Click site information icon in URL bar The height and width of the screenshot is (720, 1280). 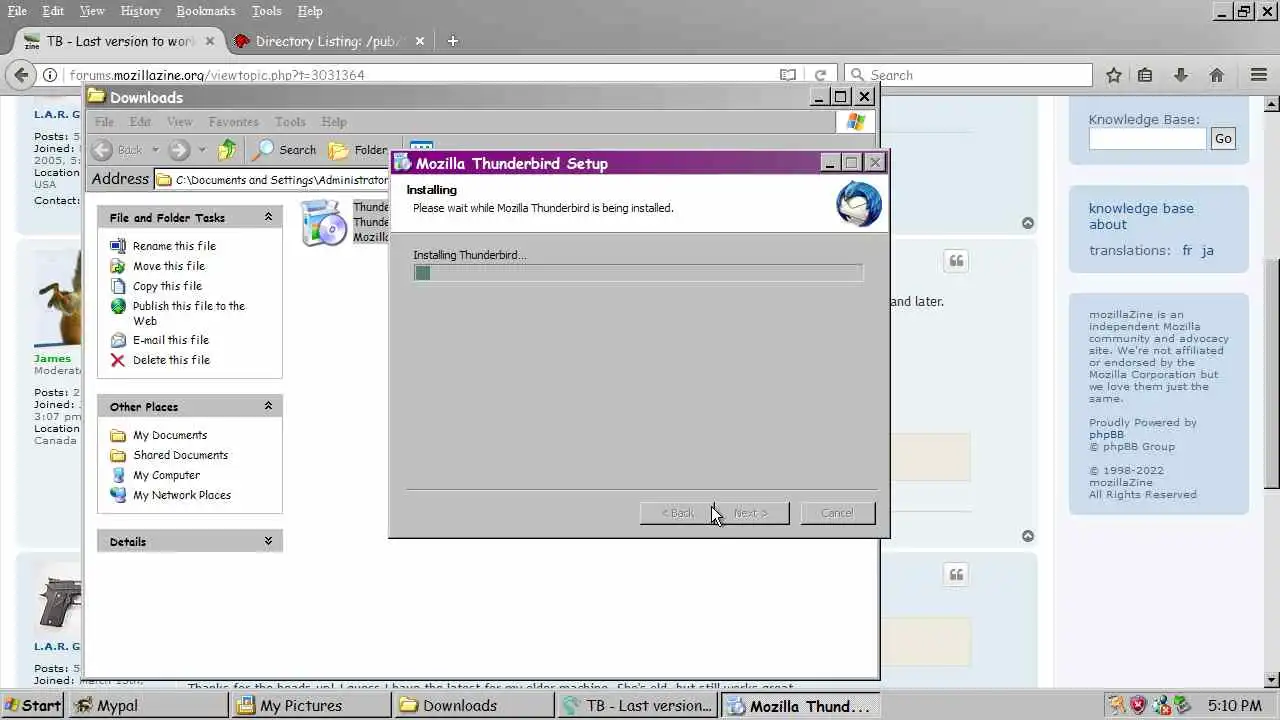(x=50, y=75)
